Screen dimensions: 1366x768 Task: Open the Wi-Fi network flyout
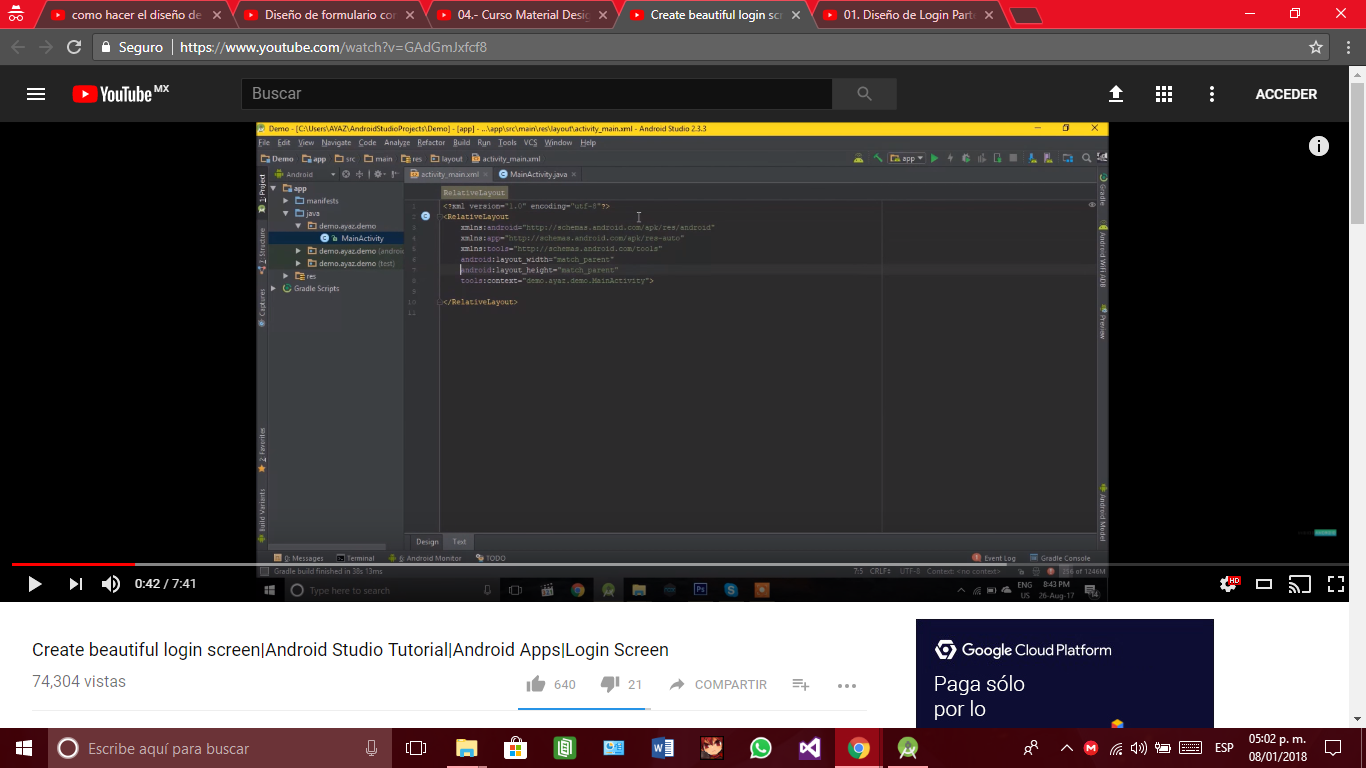click(x=1115, y=748)
